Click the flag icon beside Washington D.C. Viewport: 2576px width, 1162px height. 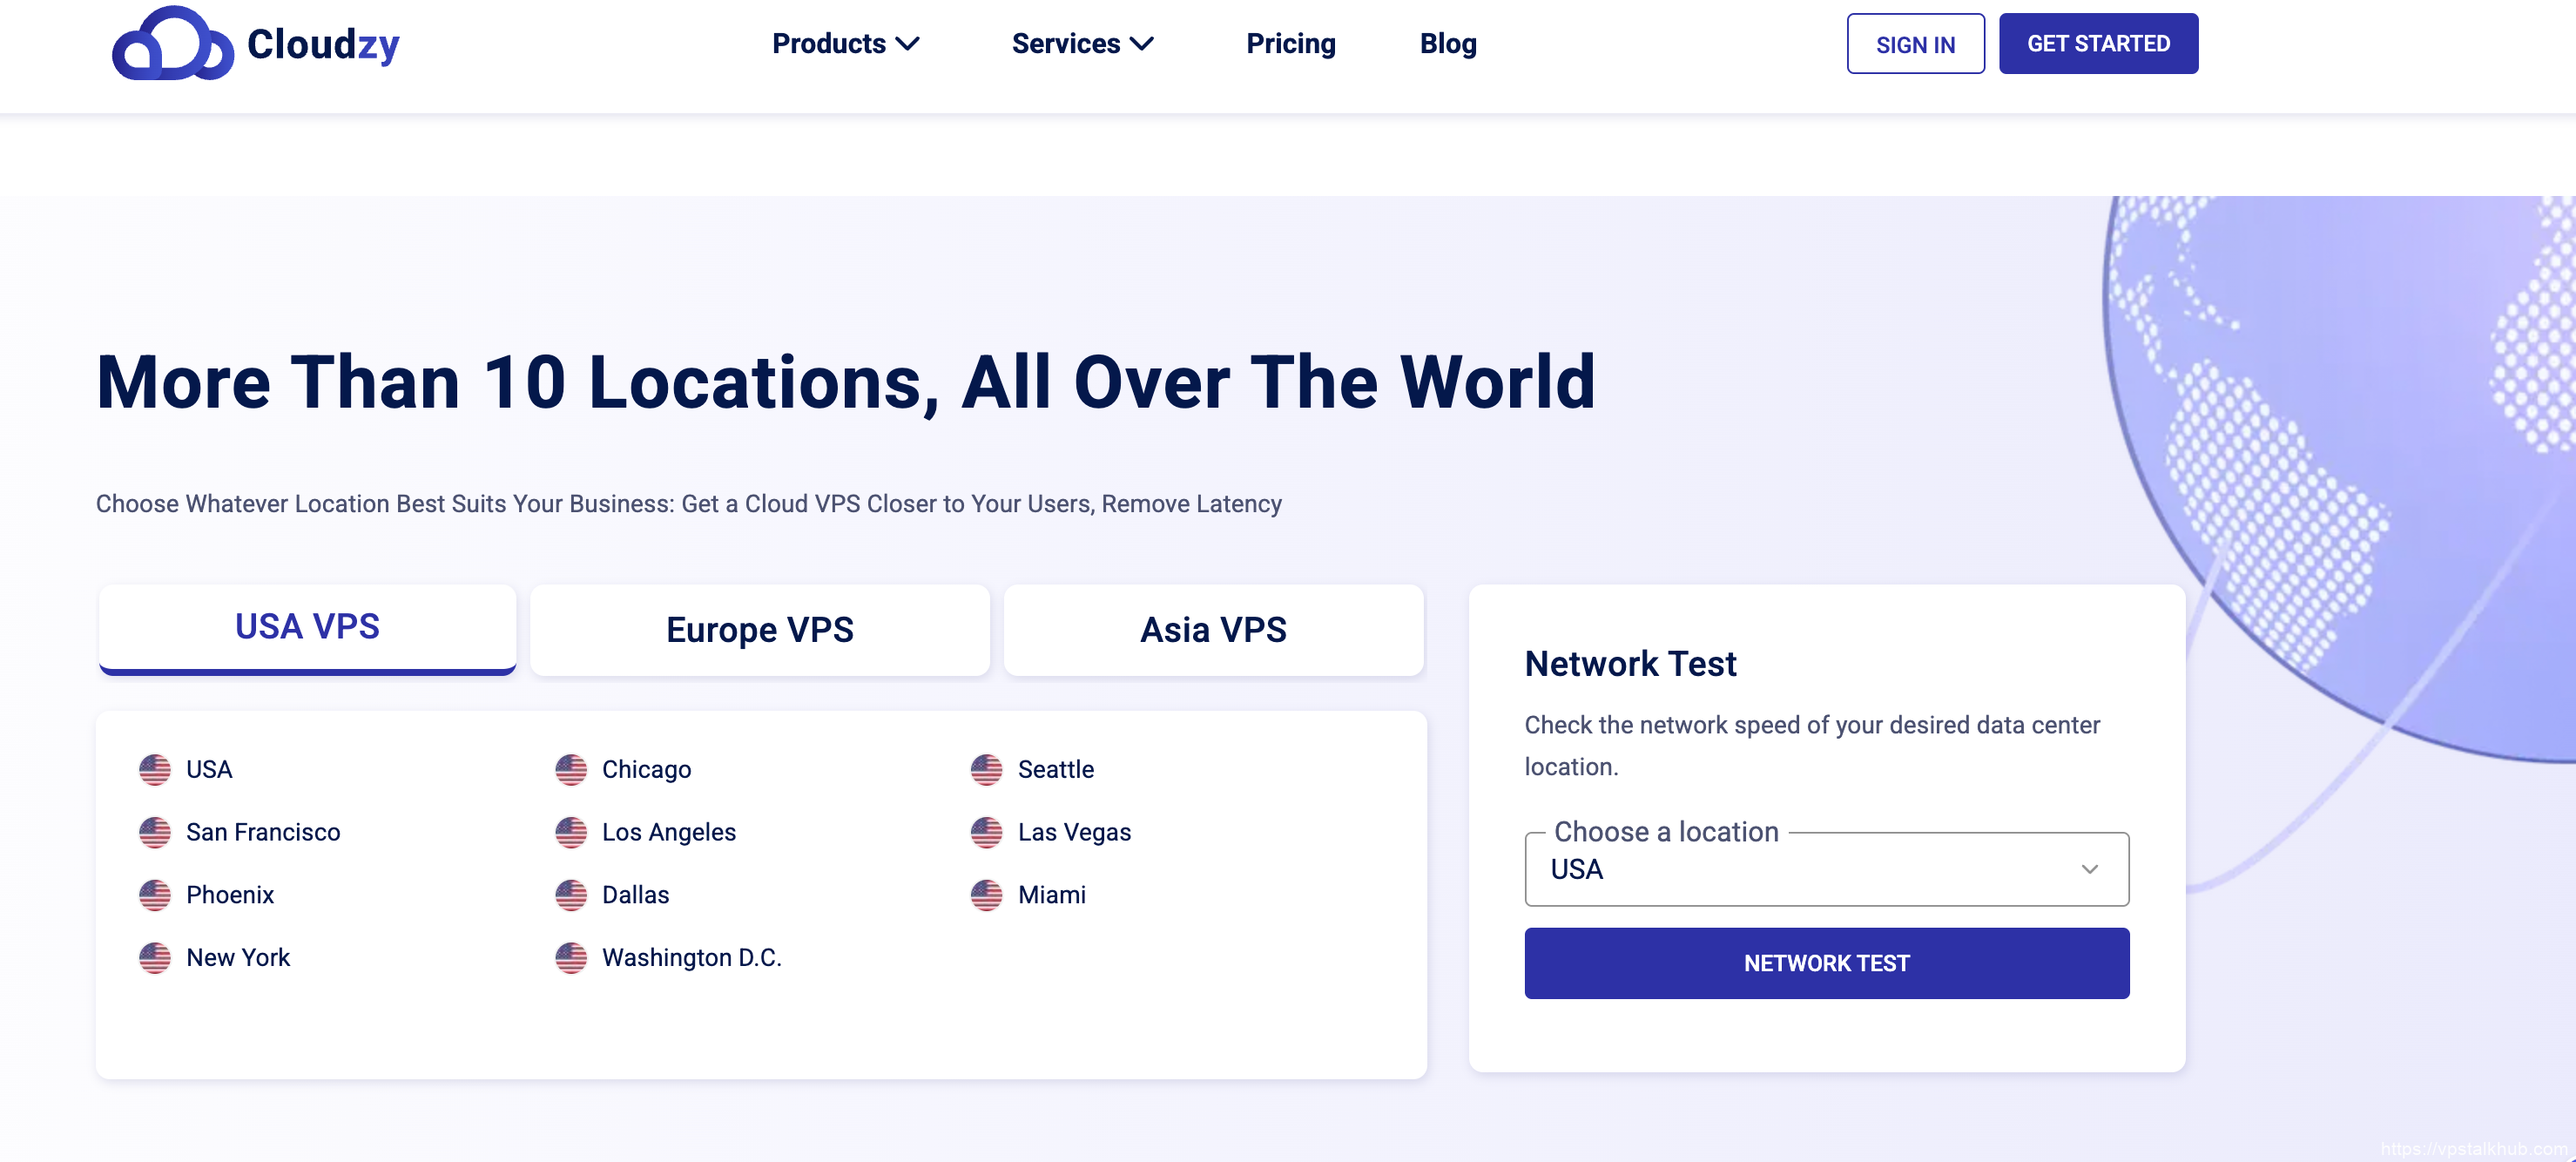point(571,957)
